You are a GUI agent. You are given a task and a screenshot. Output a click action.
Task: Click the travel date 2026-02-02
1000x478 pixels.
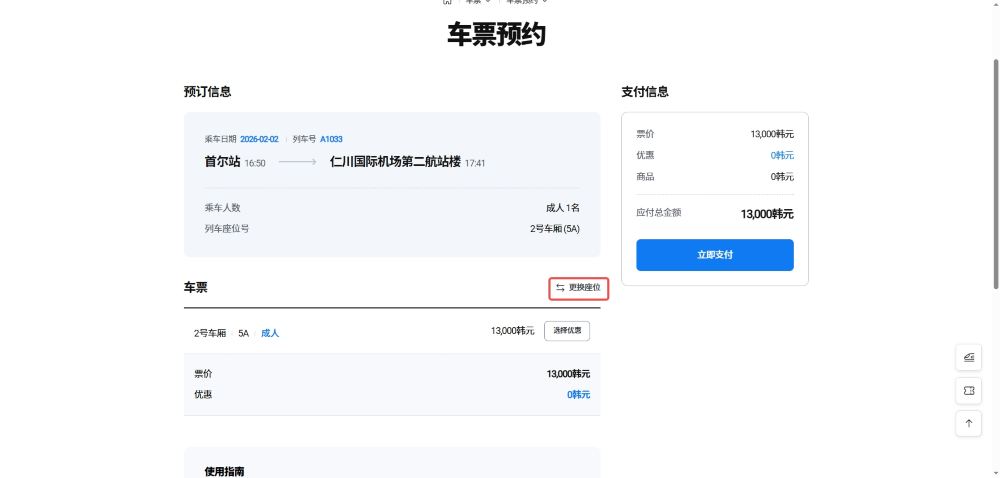click(259, 139)
